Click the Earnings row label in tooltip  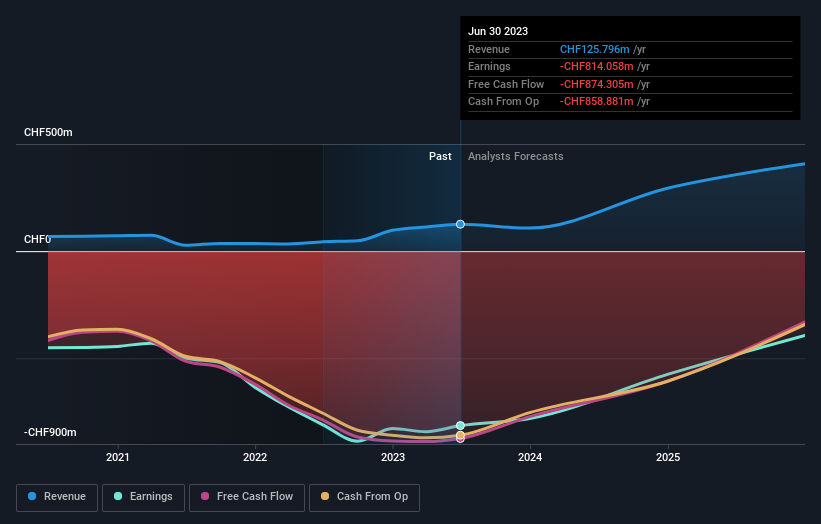click(x=489, y=66)
